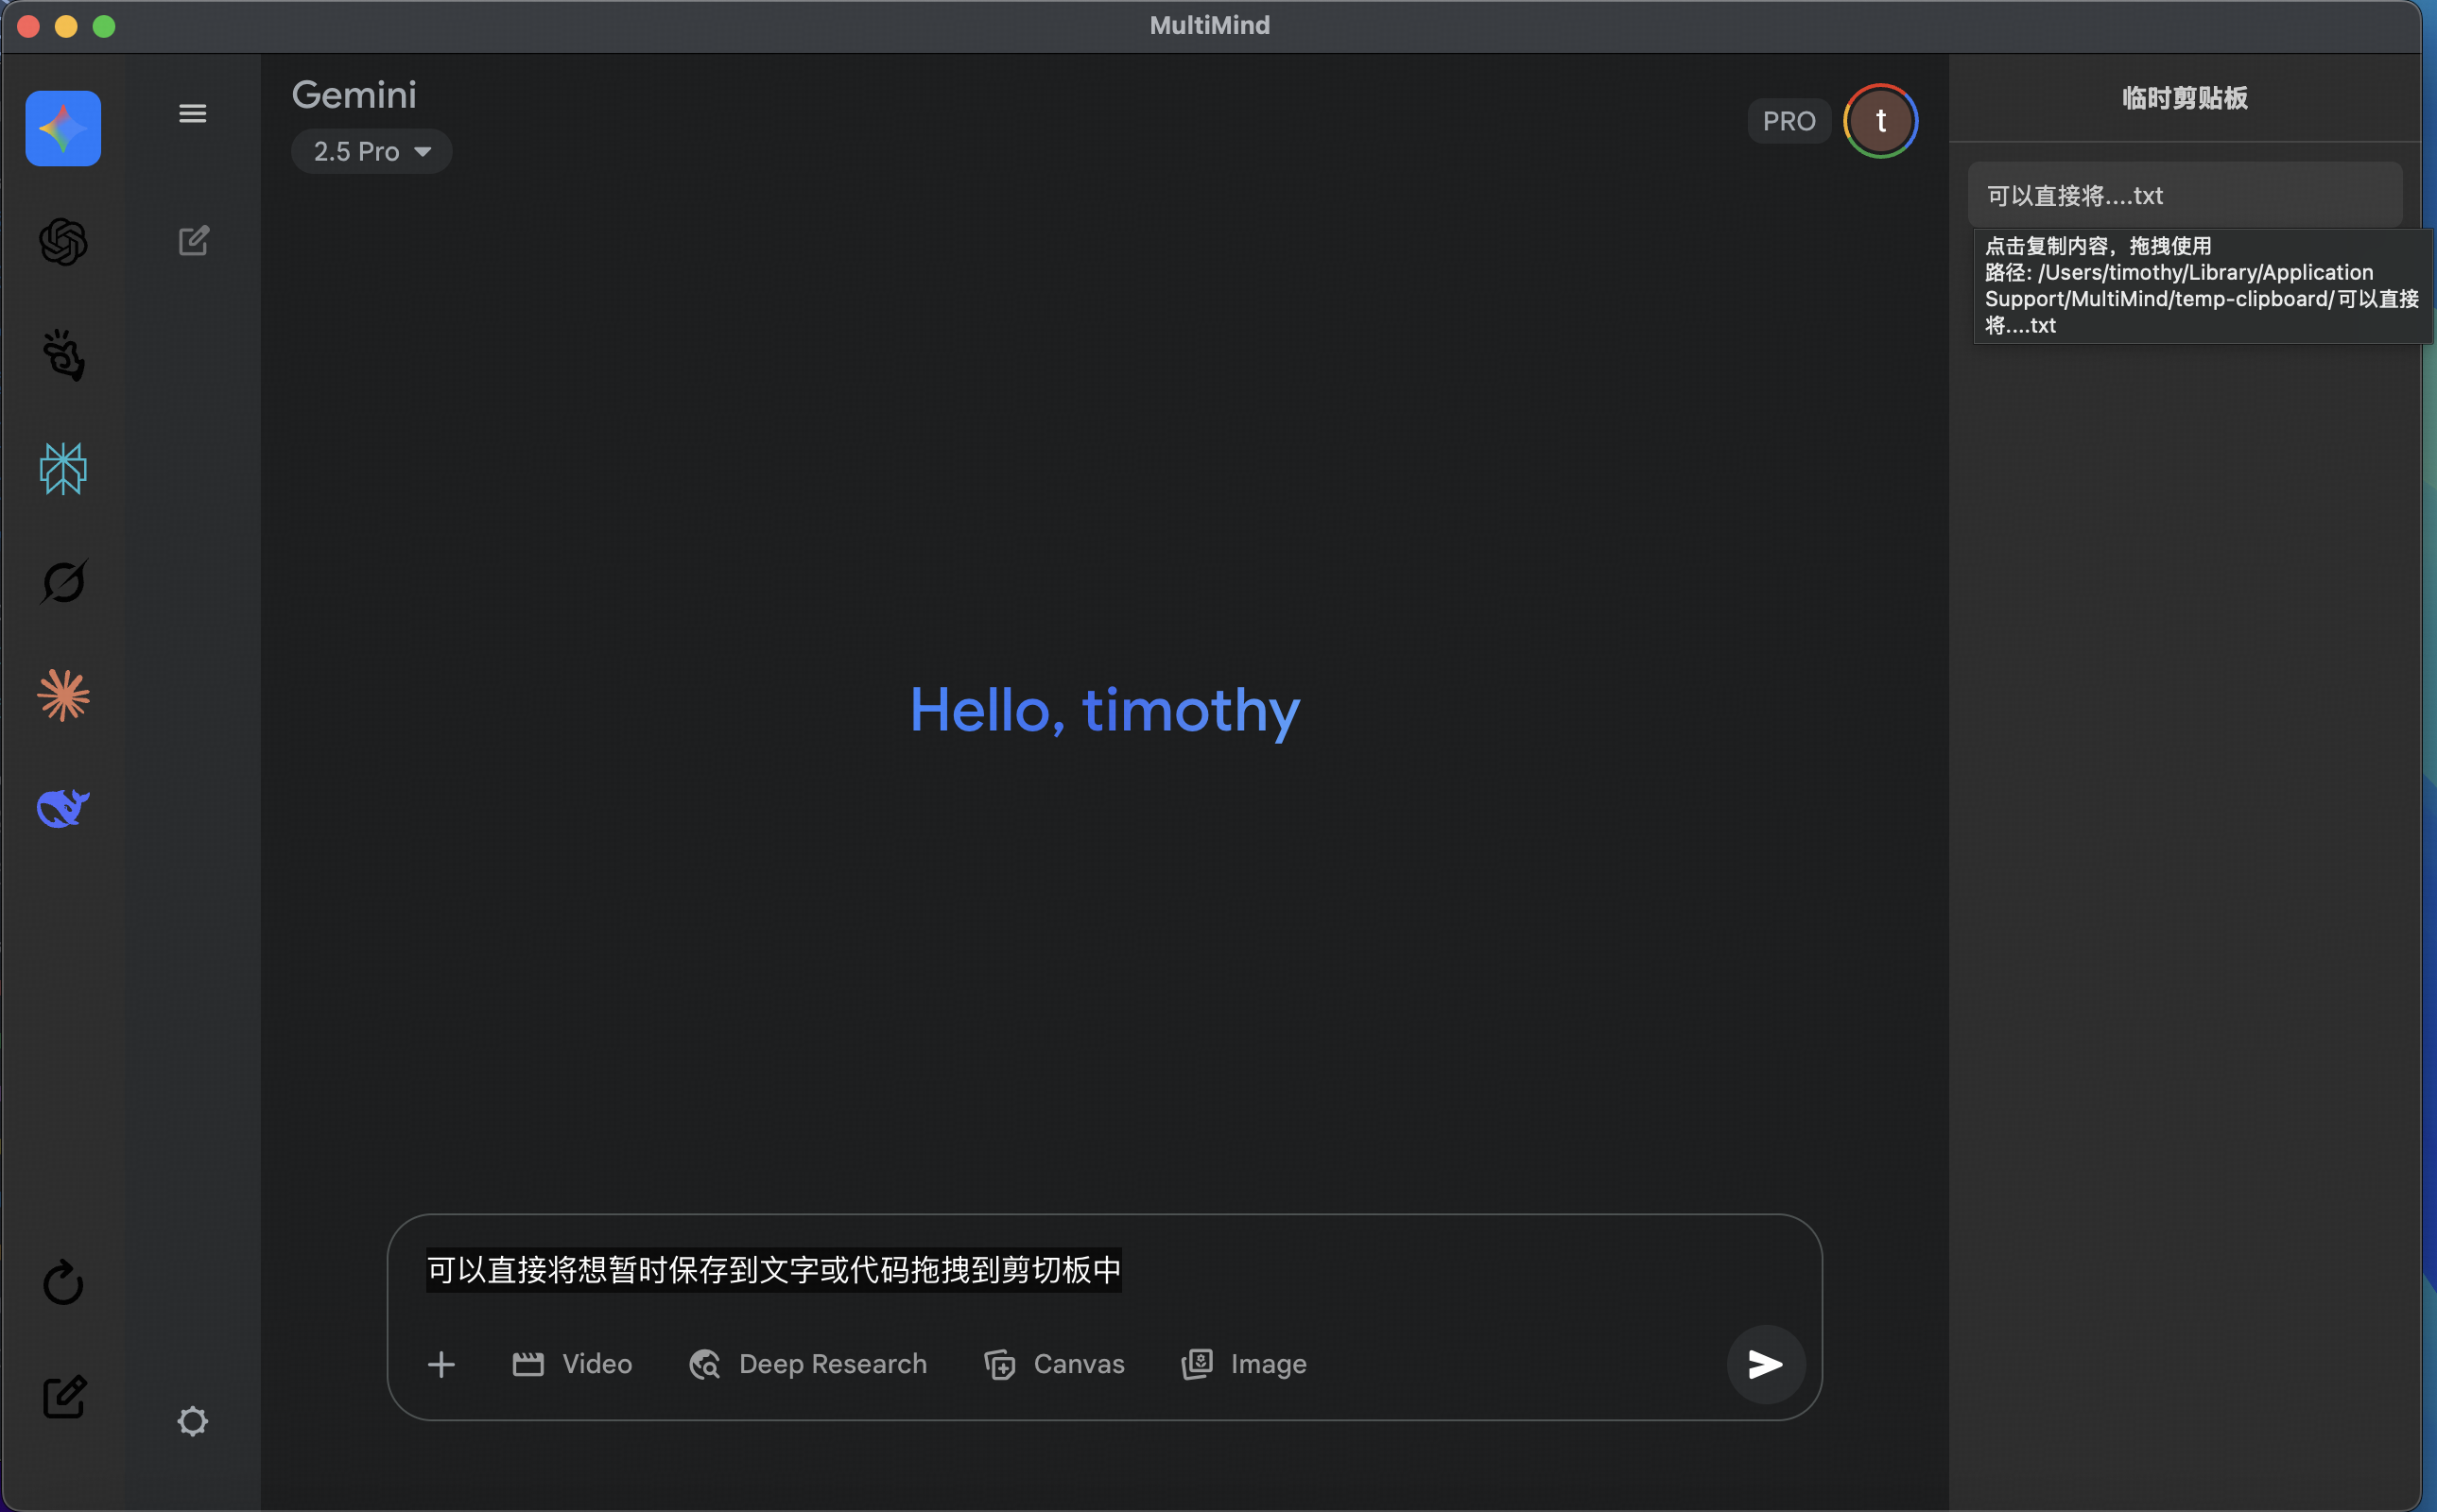Image resolution: width=2437 pixels, height=1512 pixels.
Task: Open settings with the gear icon
Action: (193, 1421)
